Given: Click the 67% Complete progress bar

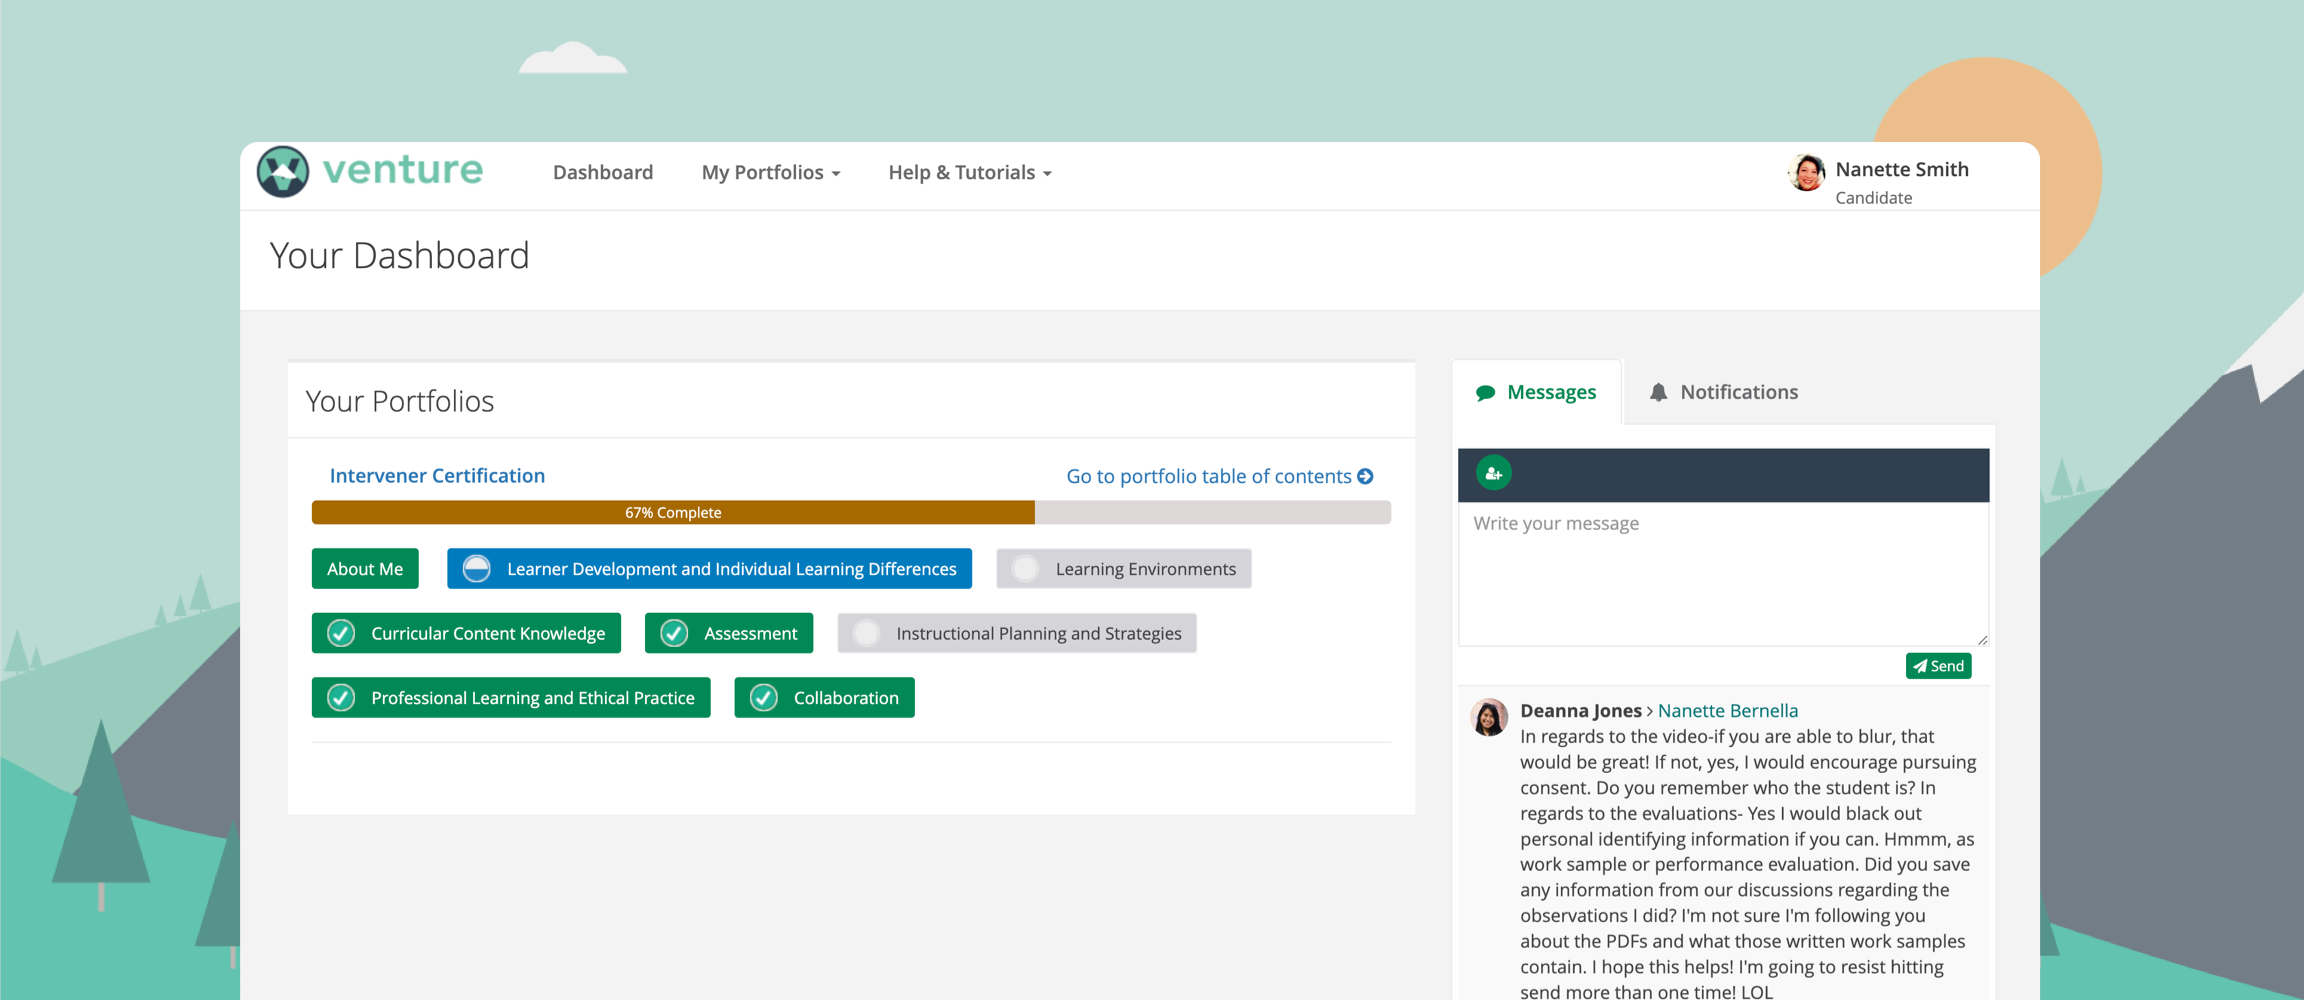Looking at the screenshot, I should (673, 512).
